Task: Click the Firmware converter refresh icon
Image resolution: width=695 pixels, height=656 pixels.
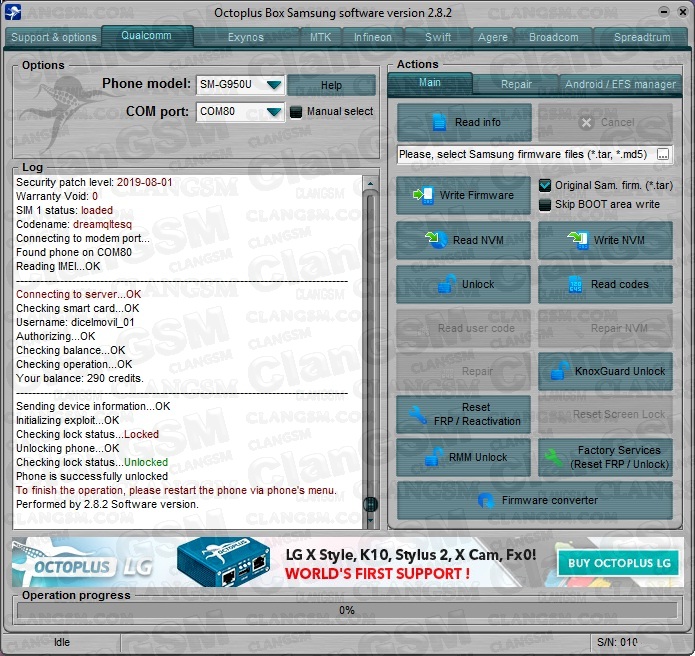Action: click(485, 500)
